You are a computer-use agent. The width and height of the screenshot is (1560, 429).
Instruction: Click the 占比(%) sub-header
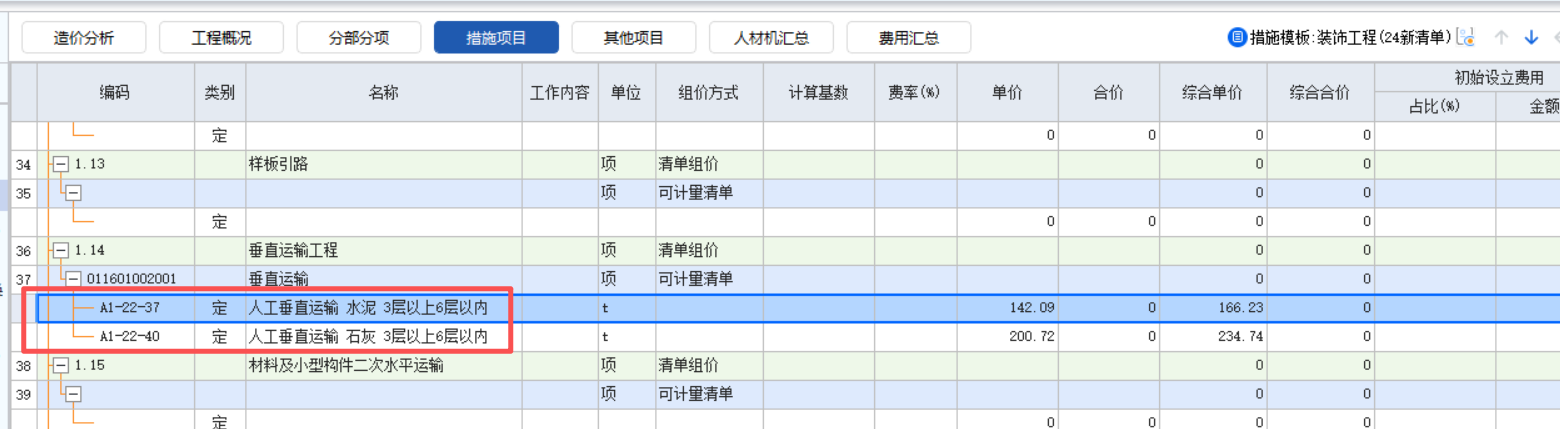(x=1435, y=107)
